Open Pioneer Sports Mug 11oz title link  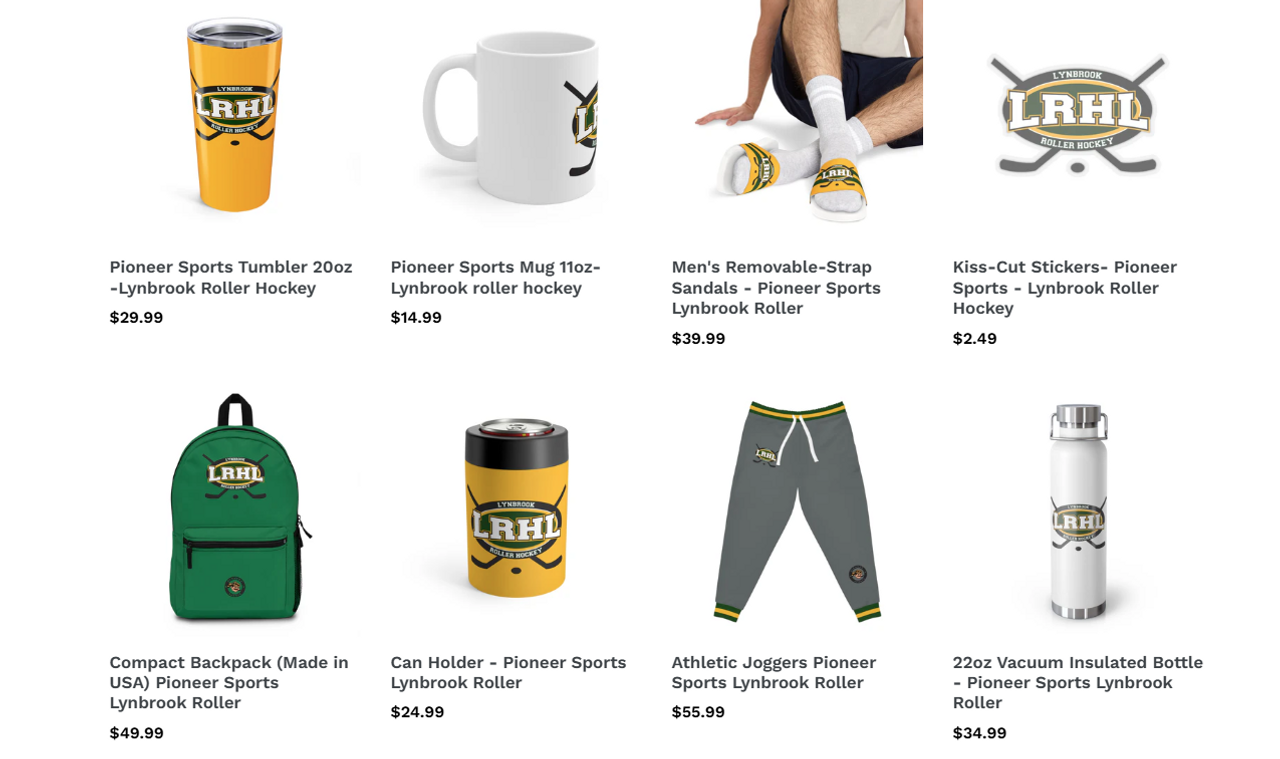496,278
